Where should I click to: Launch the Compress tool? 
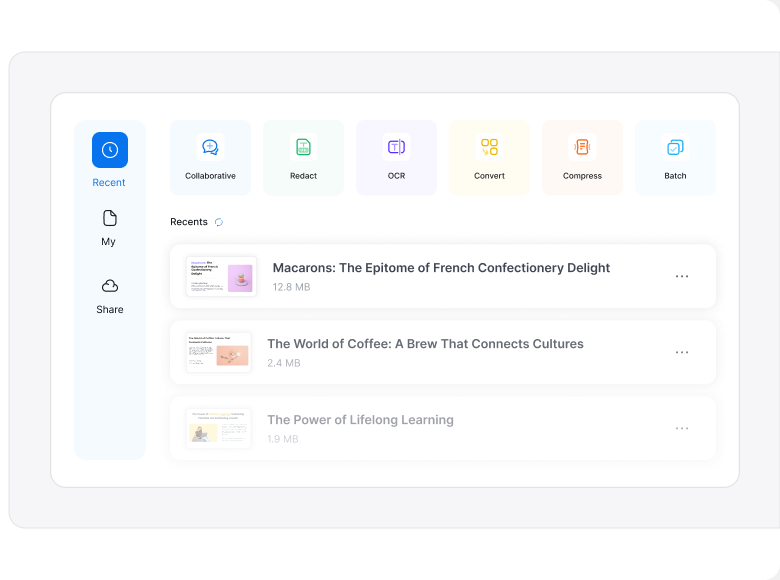pyautogui.click(x=583, y=157)
